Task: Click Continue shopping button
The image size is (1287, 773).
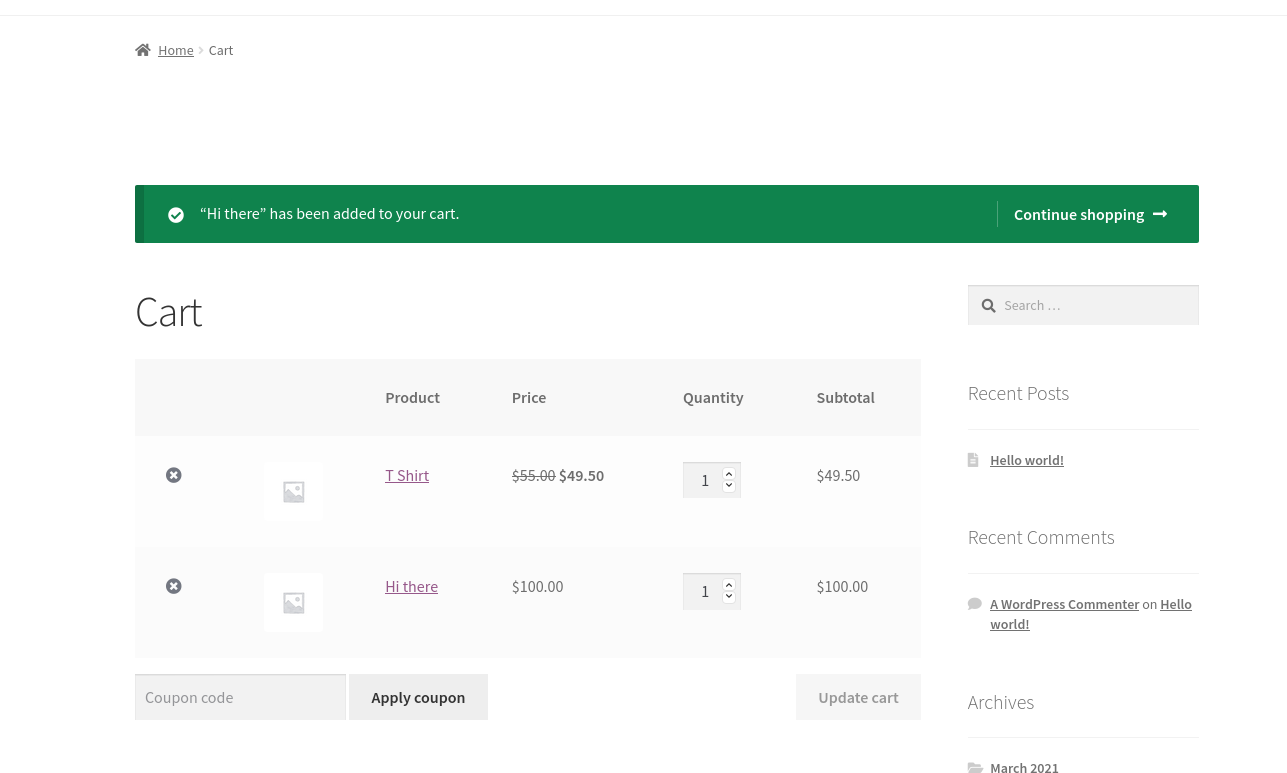Action: (x=1090, y=214)
